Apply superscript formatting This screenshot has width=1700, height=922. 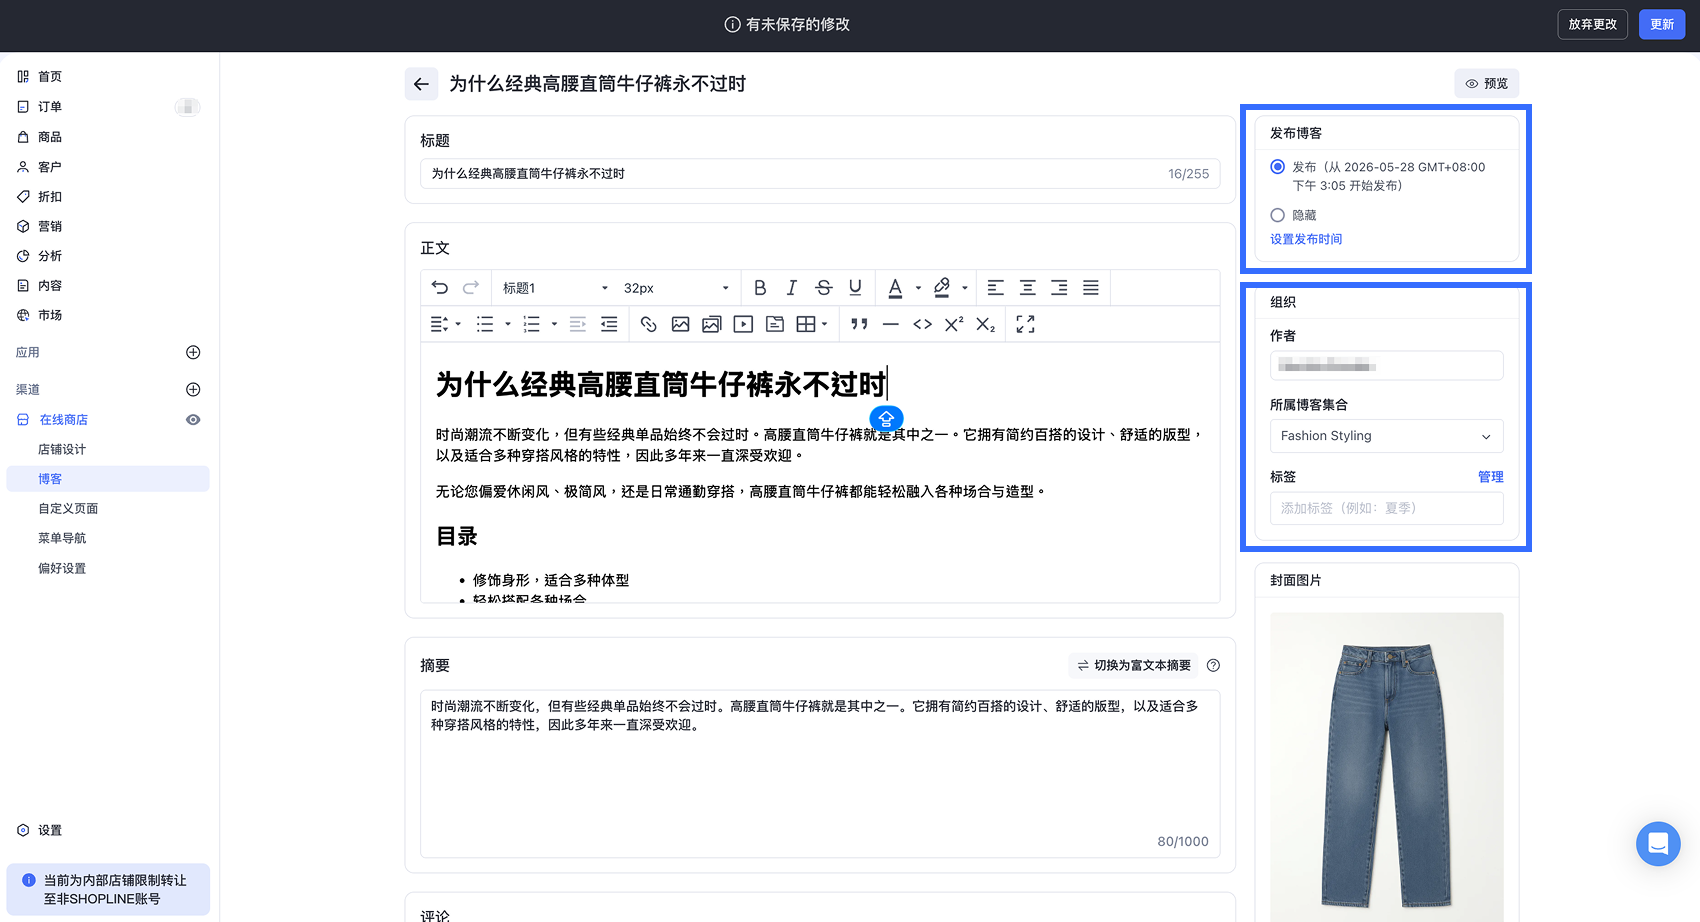click(954, 324)
